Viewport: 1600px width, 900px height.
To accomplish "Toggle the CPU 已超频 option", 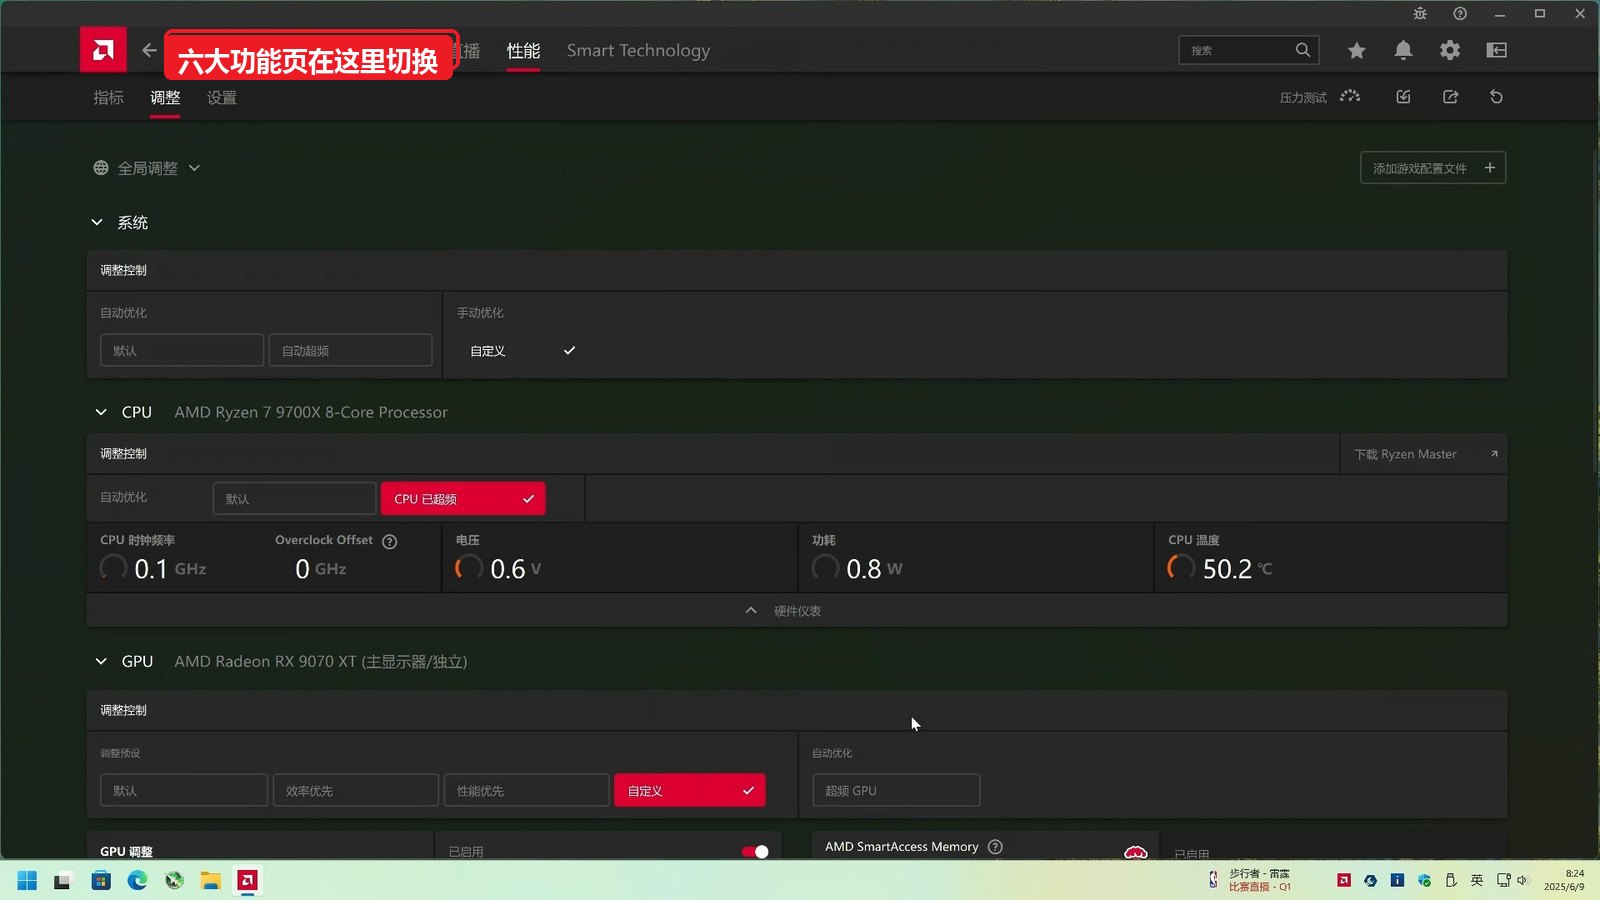I will click(x=463, y=499).
